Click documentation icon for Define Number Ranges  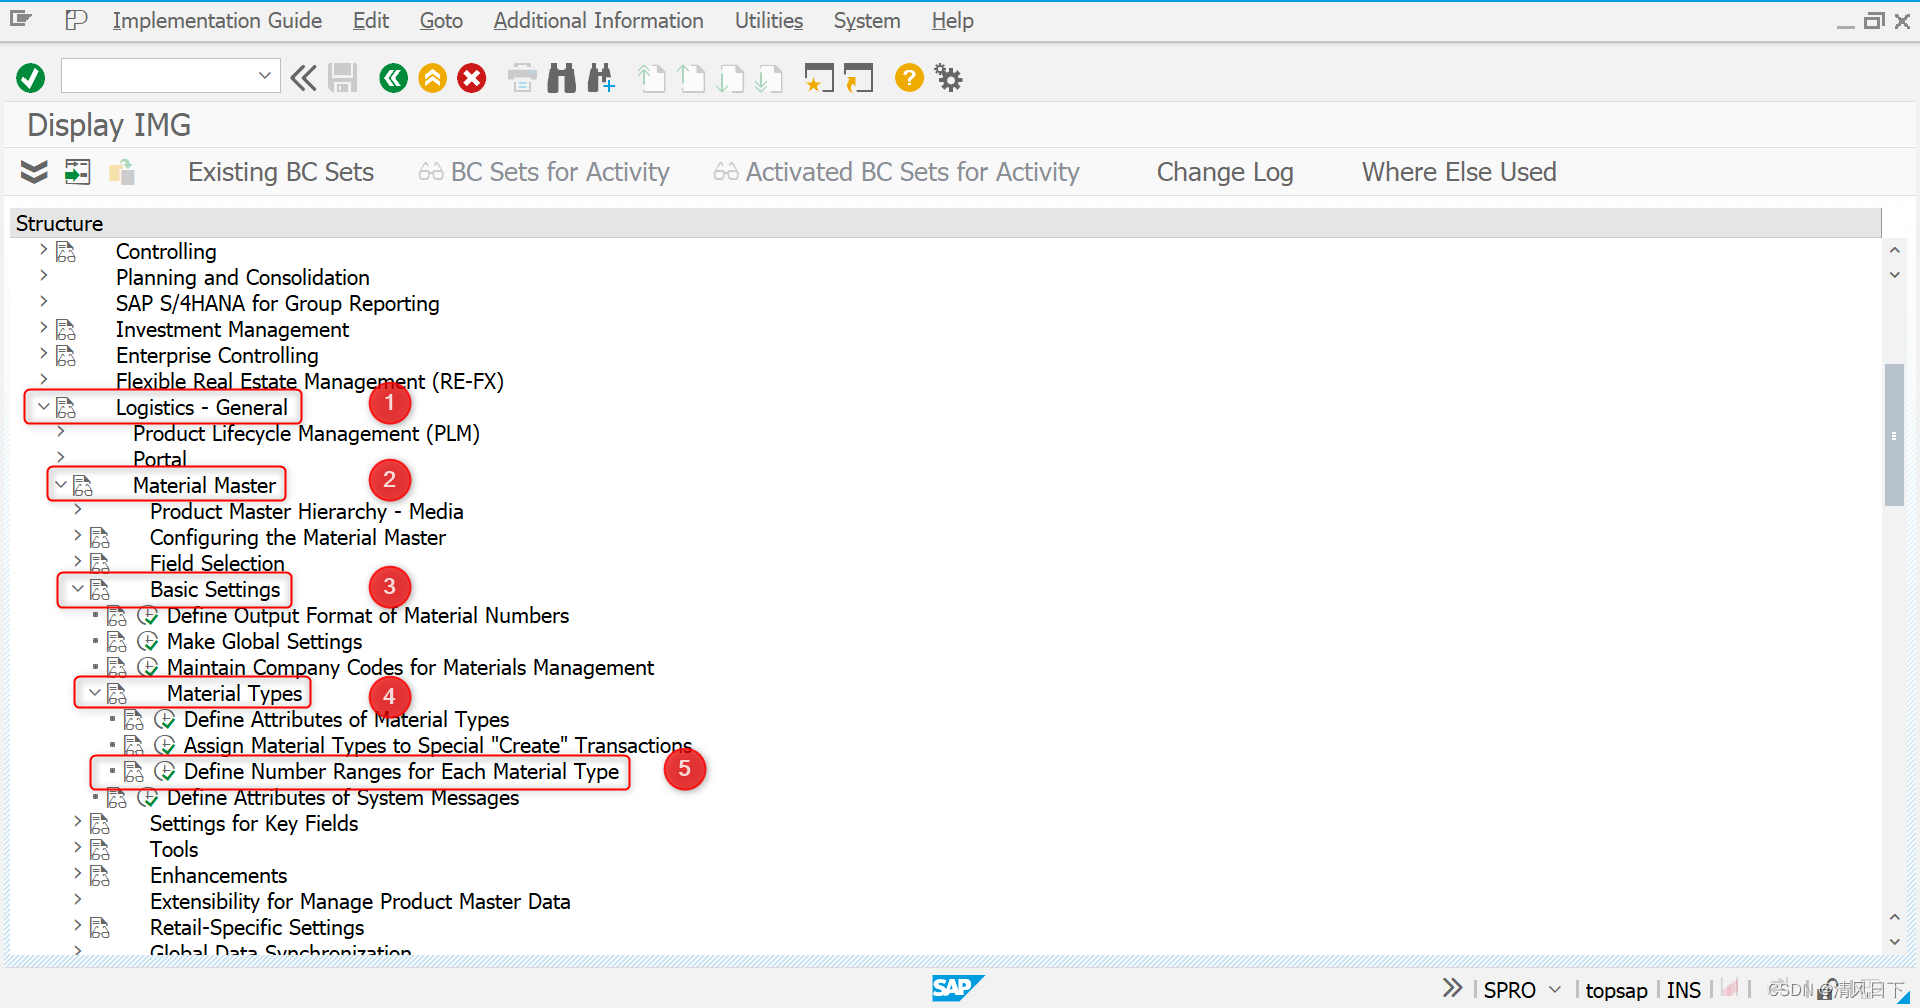[x=133, y=772]
